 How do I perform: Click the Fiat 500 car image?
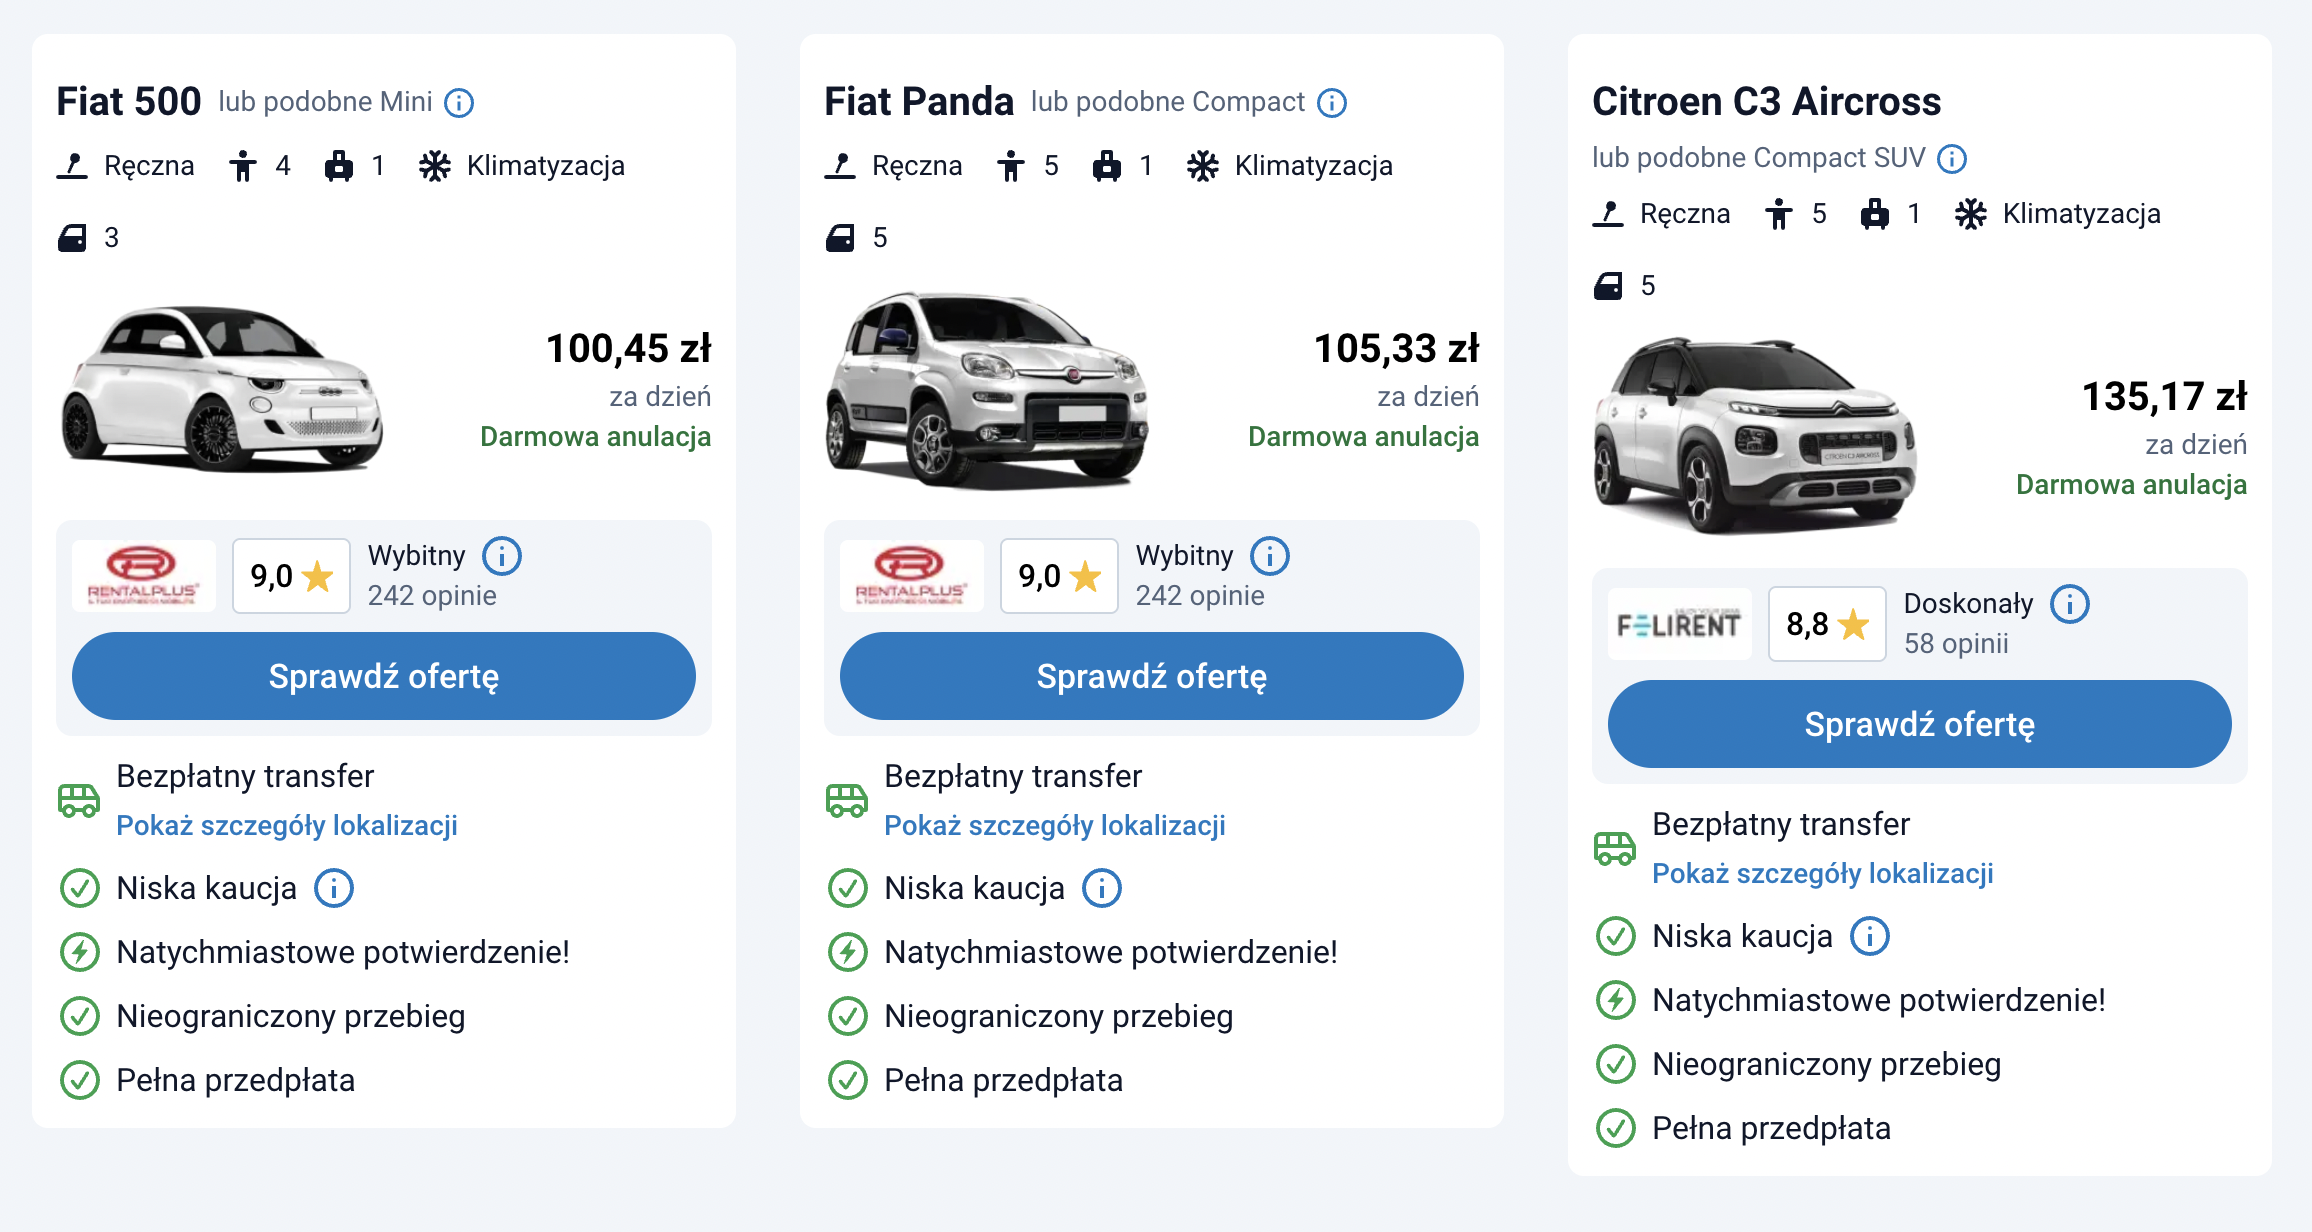point(222,388)
